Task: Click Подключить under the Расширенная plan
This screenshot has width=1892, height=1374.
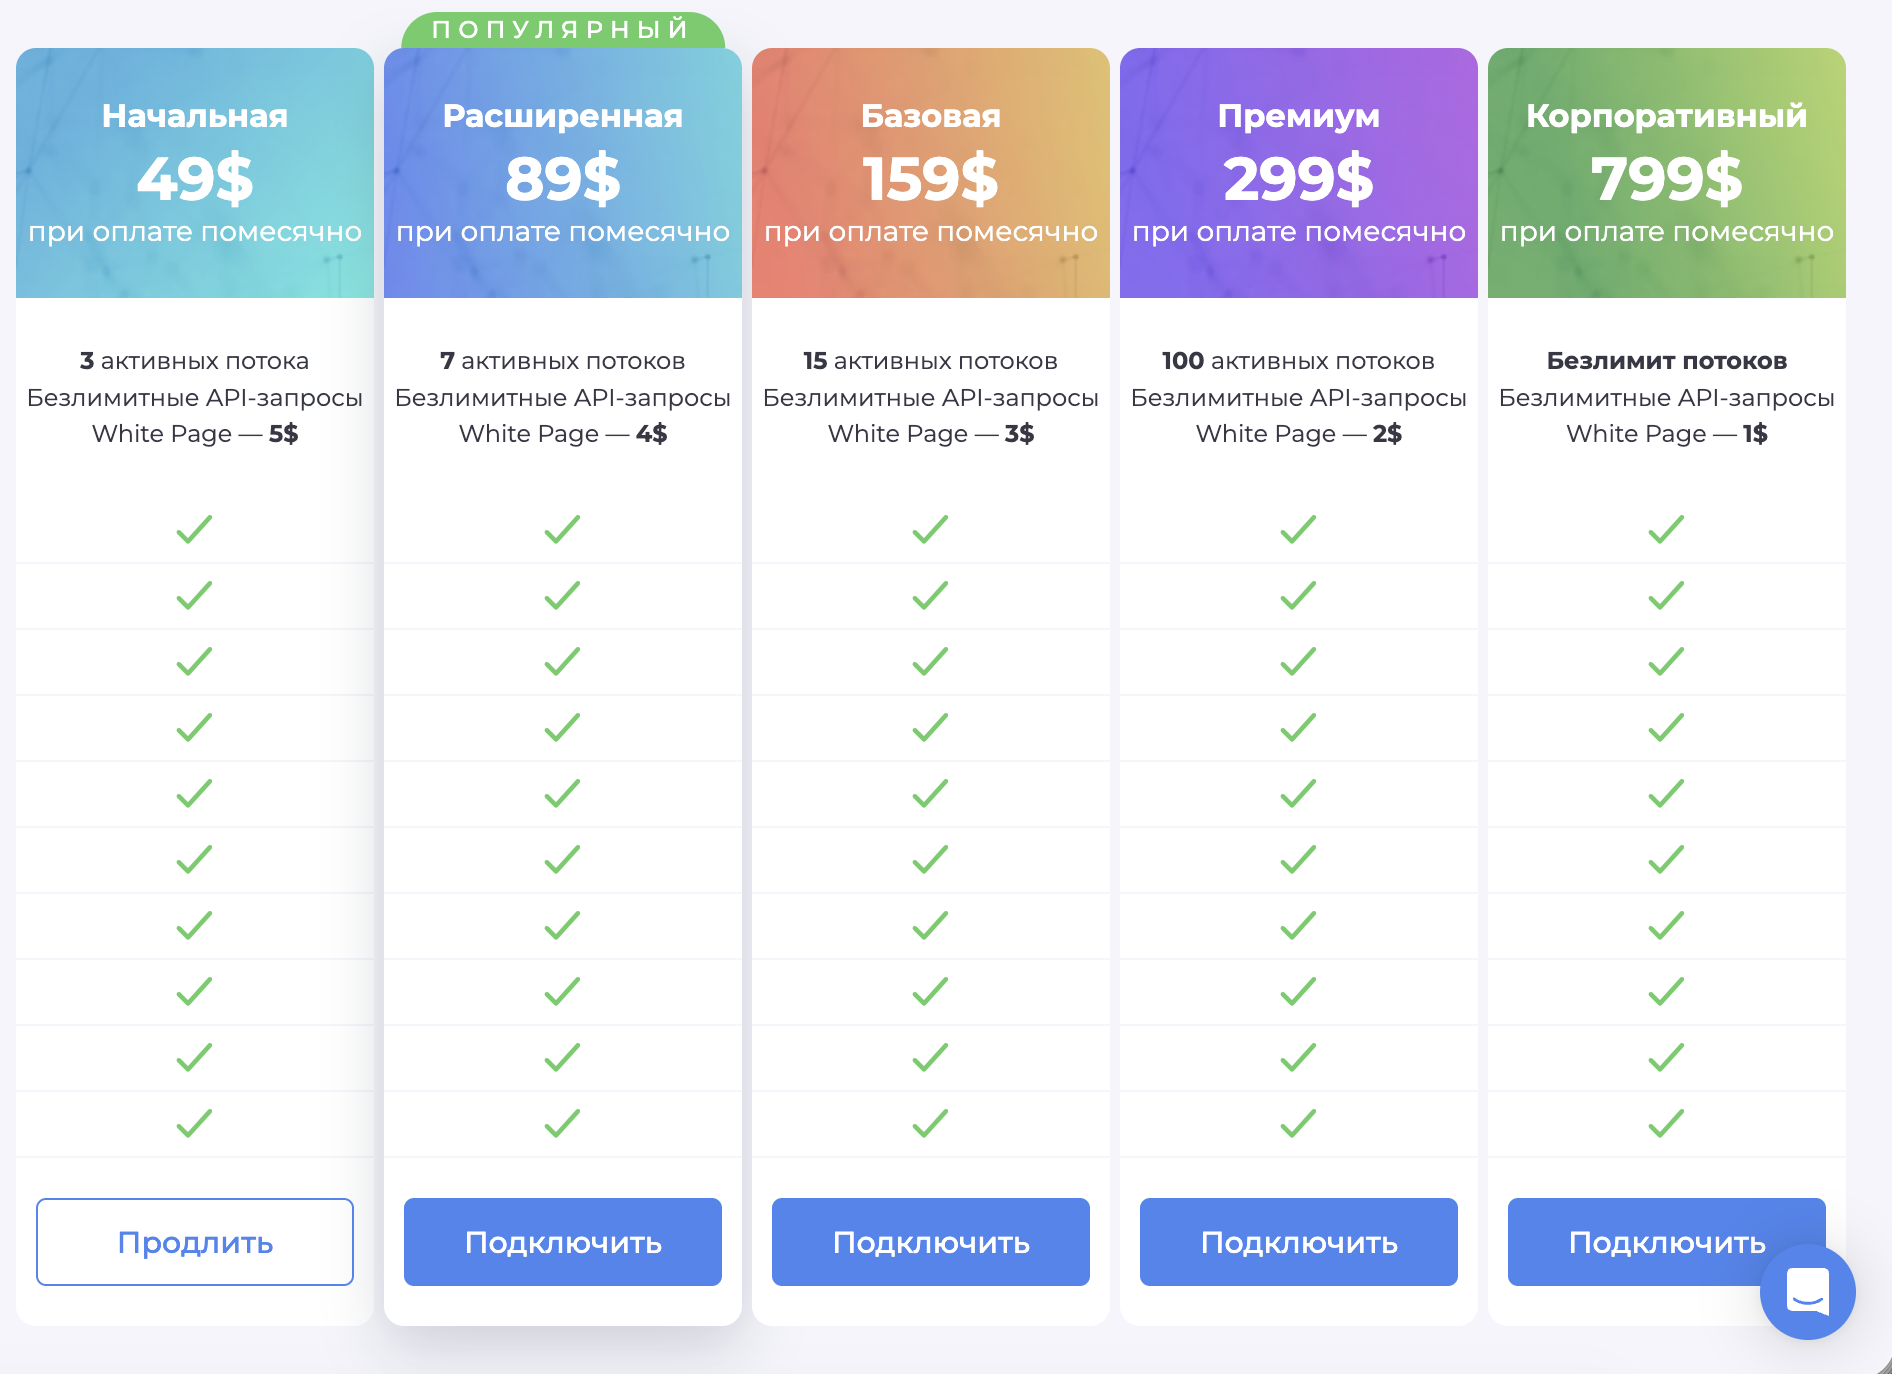Action: (563, 1242)
